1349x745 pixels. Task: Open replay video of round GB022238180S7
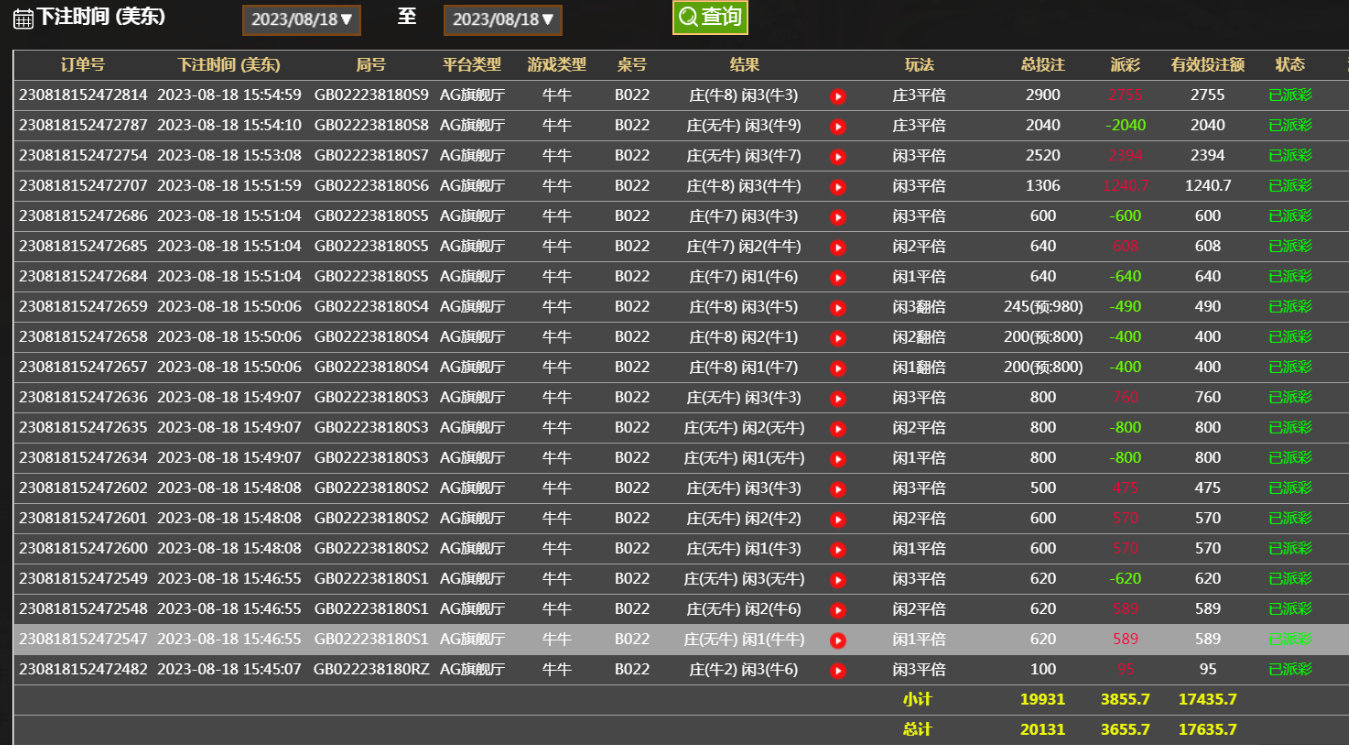838,157
